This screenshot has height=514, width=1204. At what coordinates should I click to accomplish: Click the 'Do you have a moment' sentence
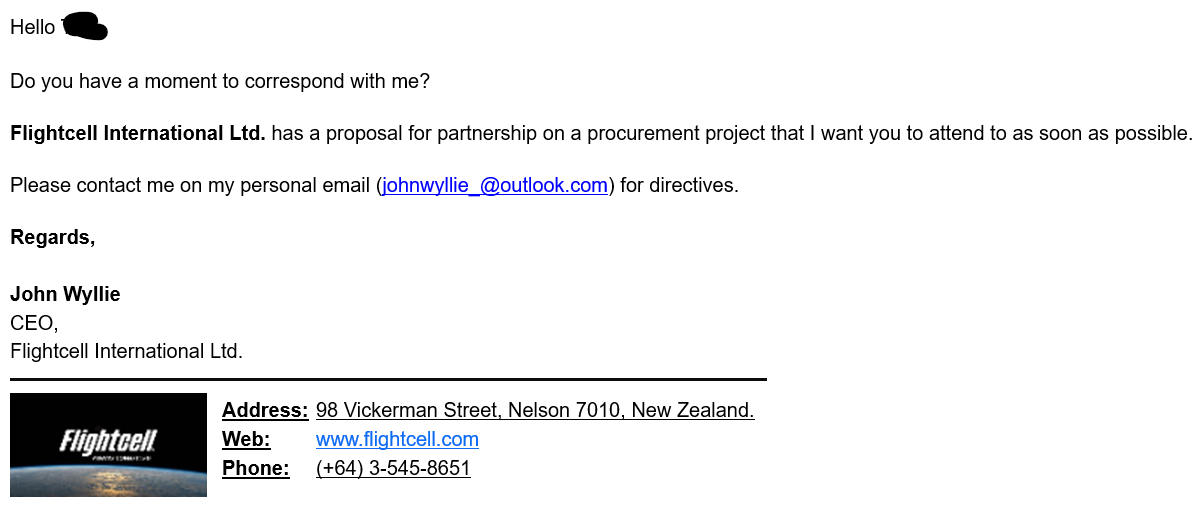pos(220,82)
